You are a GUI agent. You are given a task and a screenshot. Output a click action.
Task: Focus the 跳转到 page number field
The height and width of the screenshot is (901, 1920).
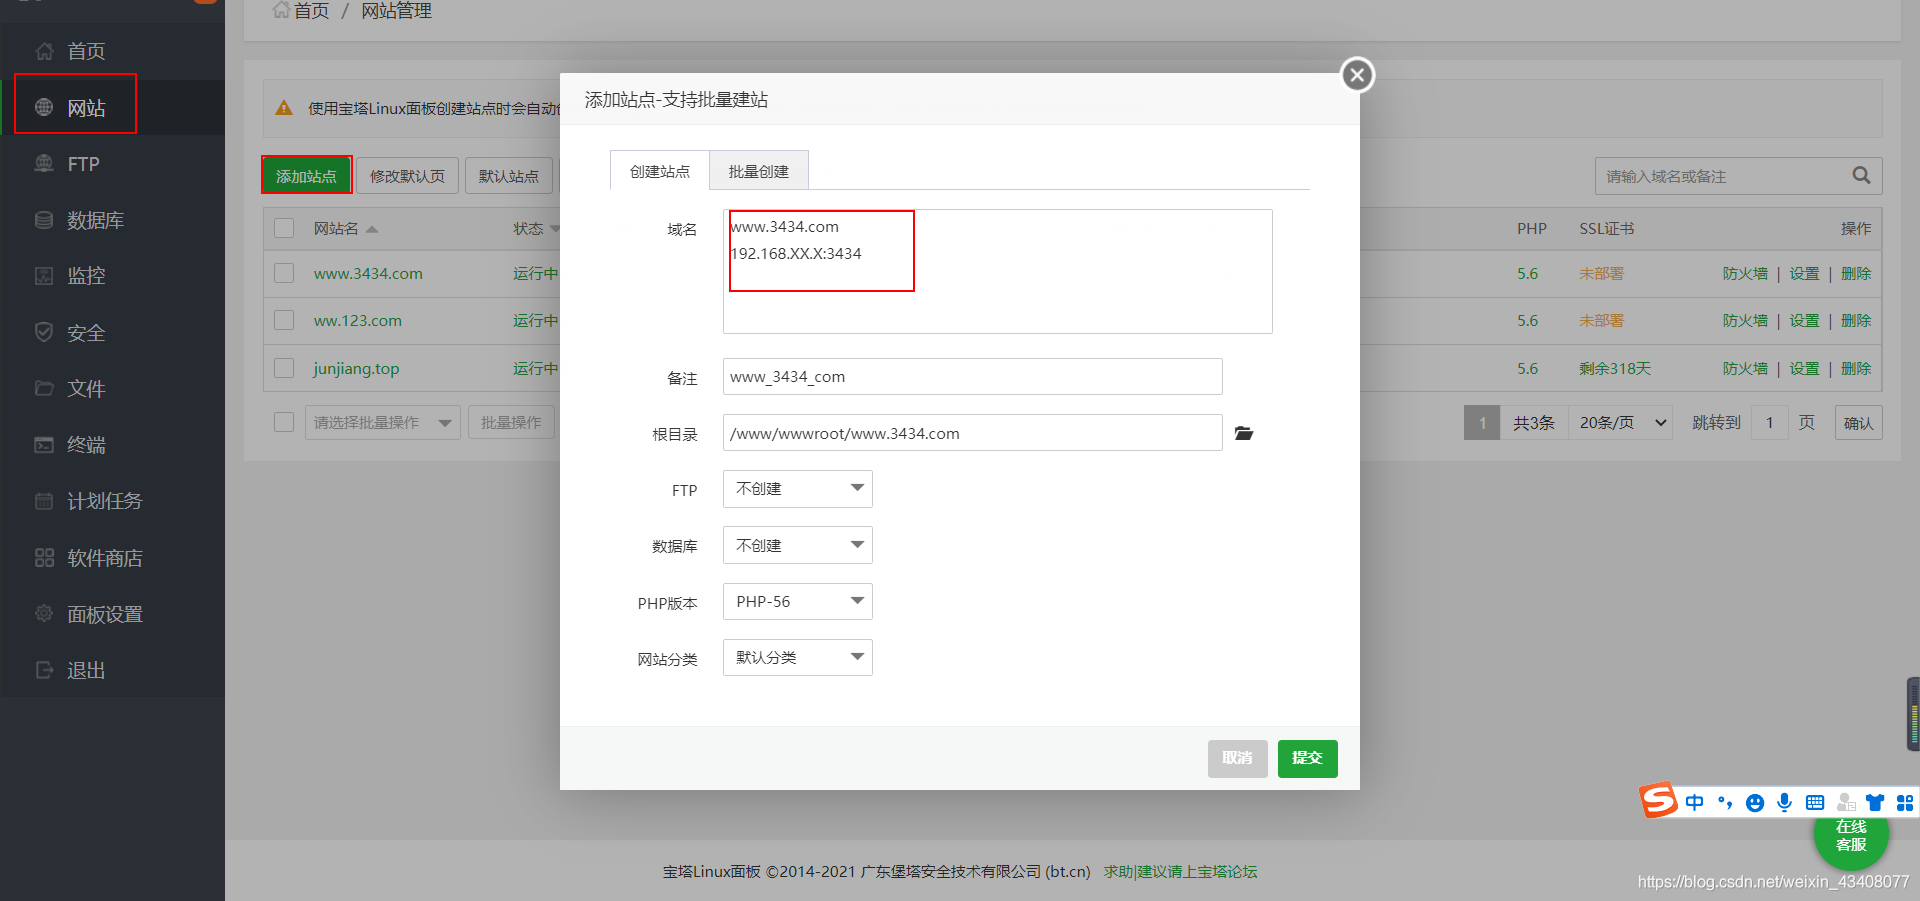1769,422
